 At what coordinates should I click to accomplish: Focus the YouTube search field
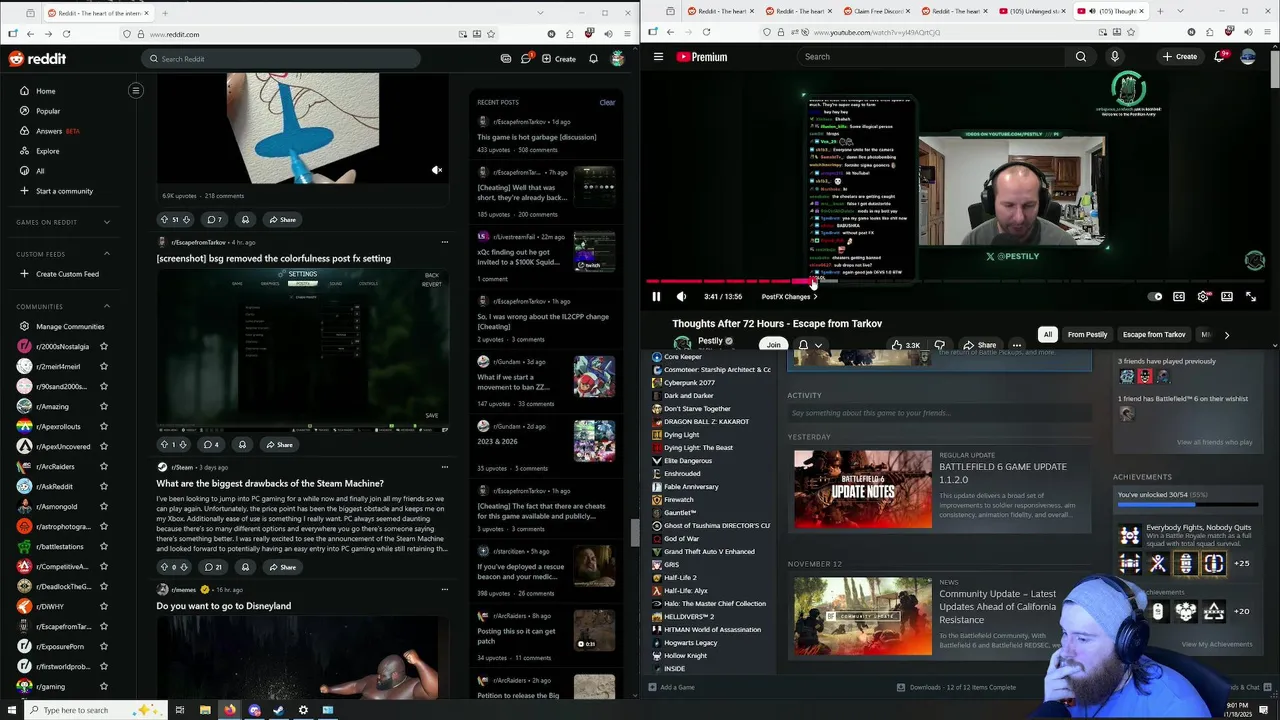point(930,57)
